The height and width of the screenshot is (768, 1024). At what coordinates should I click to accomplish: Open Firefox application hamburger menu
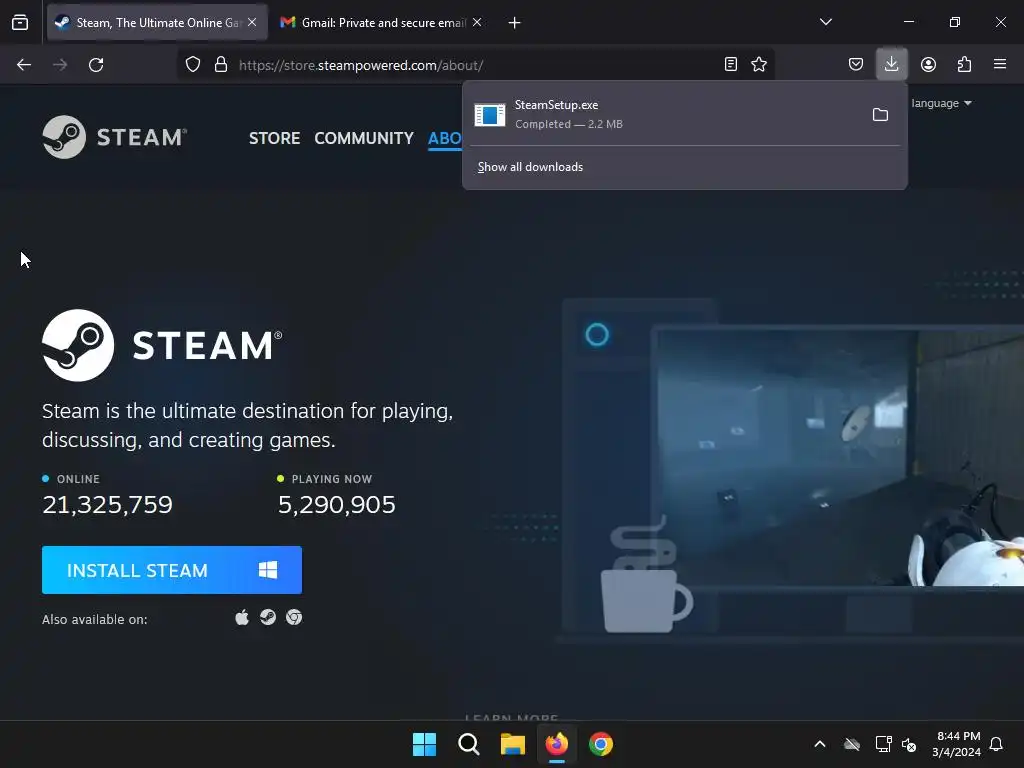1000,64
